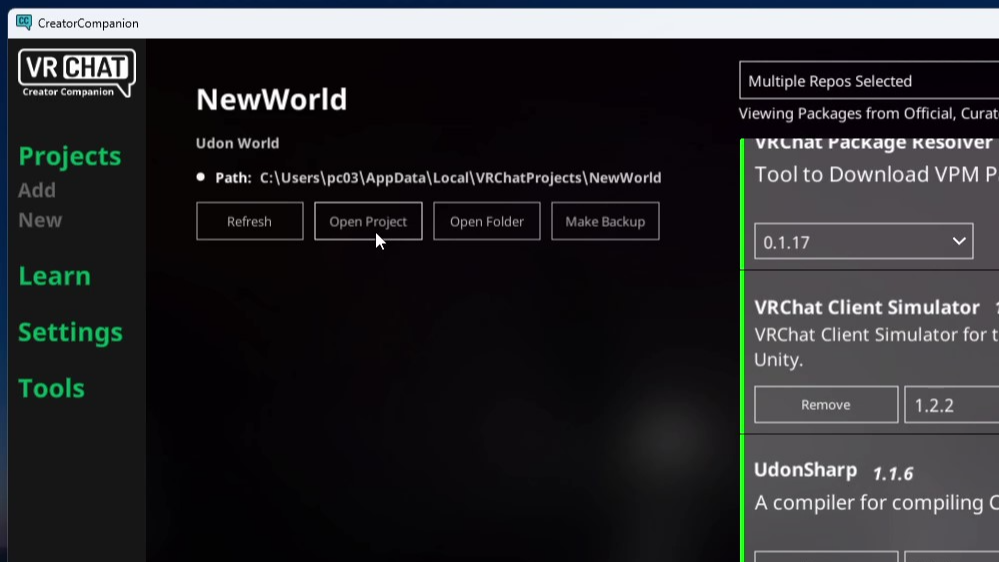Click the UdonSharp version 1.1.6 text
This screenshot has height=562, width=999.
pyautogui.click(x=893, y=473)
